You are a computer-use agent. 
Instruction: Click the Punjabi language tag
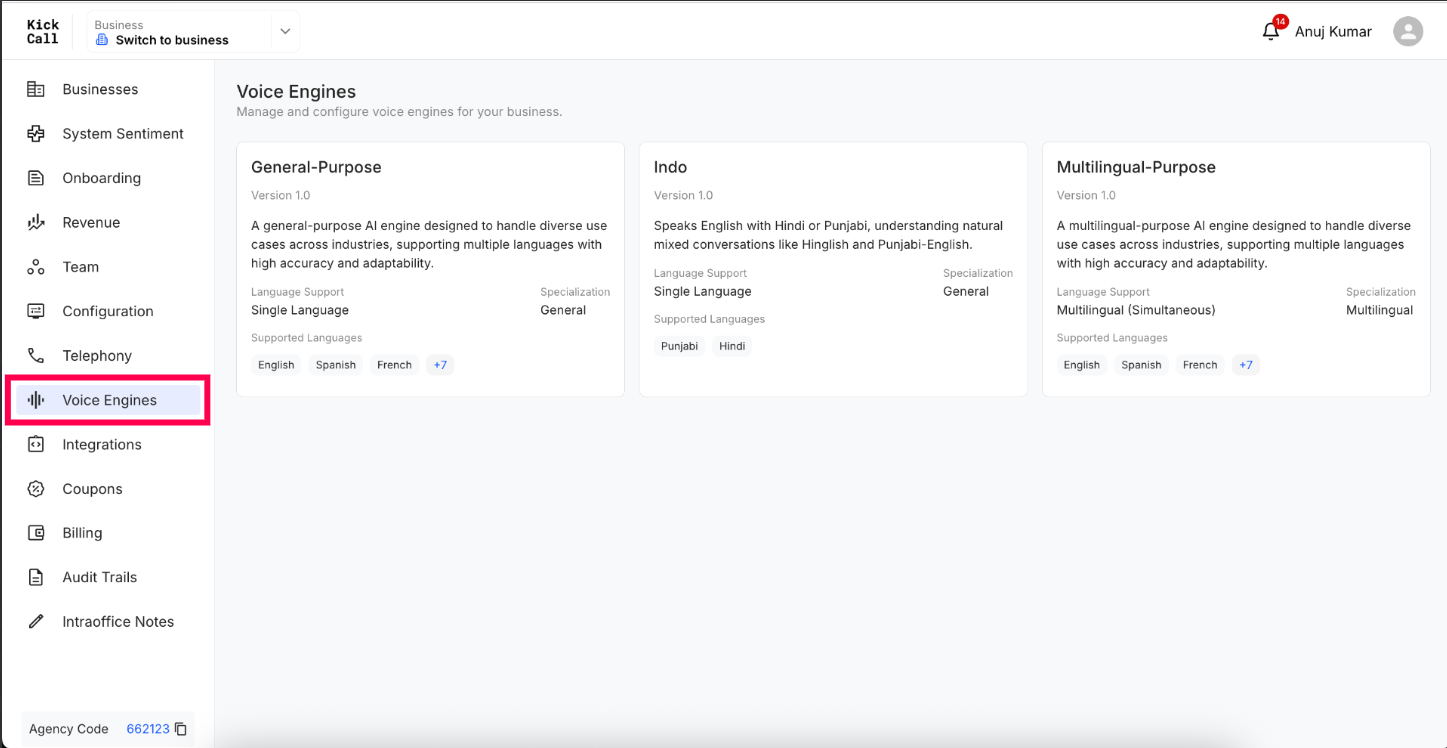tap(679, 346)
